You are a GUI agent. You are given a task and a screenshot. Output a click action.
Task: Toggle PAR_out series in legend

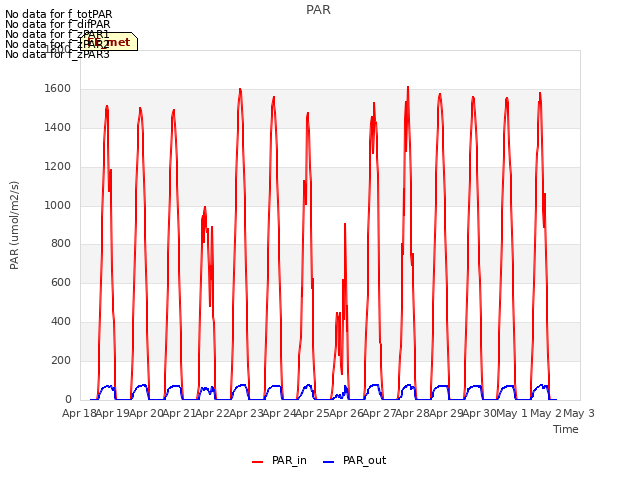tap(355, 460)
